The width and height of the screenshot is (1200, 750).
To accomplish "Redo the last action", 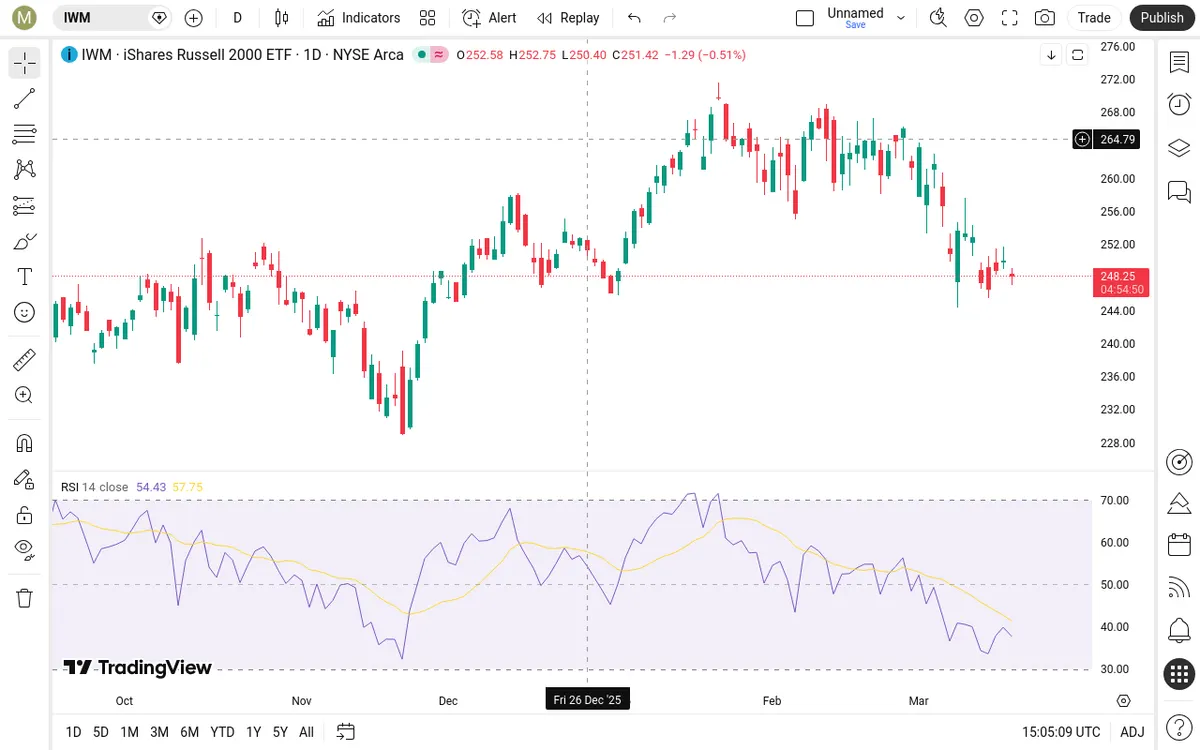I will 670,18.
